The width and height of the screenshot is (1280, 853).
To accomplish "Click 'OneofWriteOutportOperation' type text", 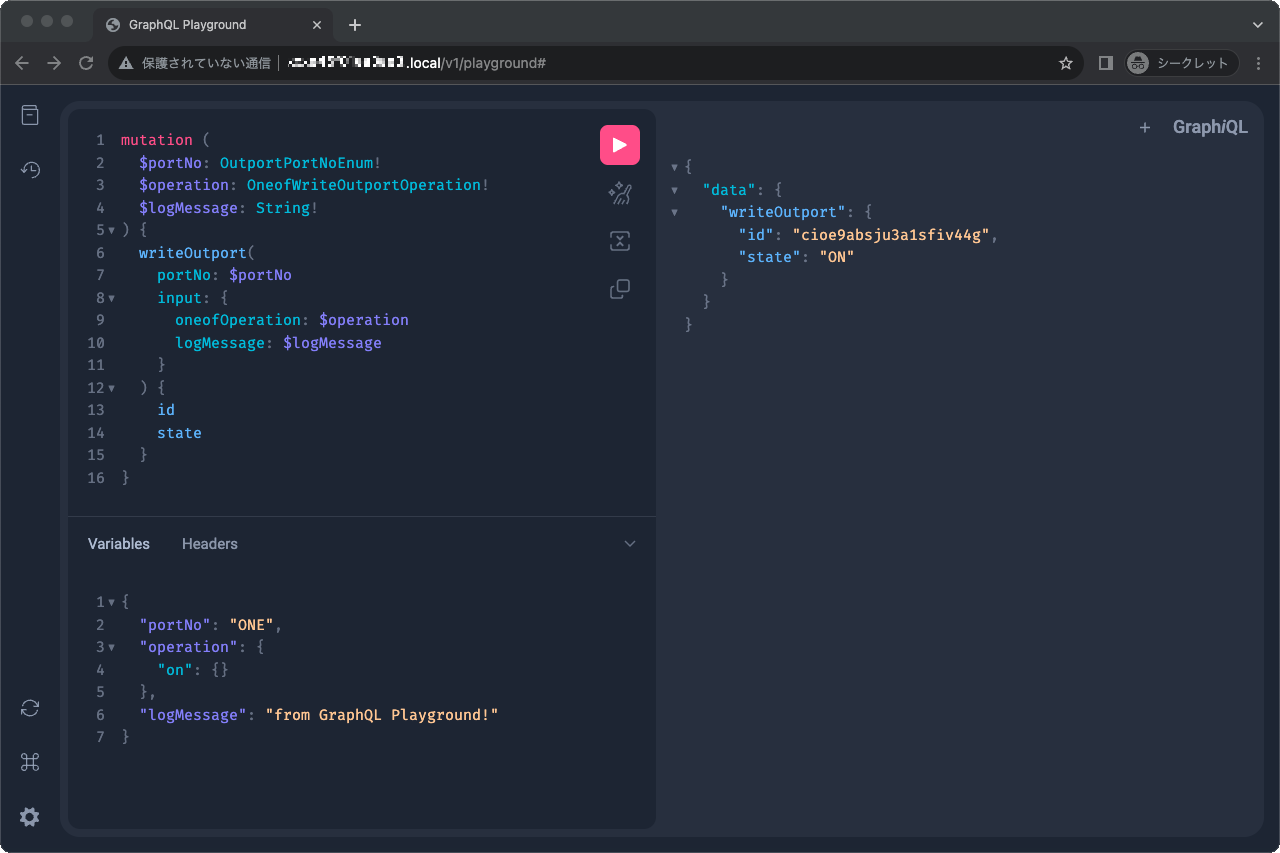I will [x=364, y=185].
